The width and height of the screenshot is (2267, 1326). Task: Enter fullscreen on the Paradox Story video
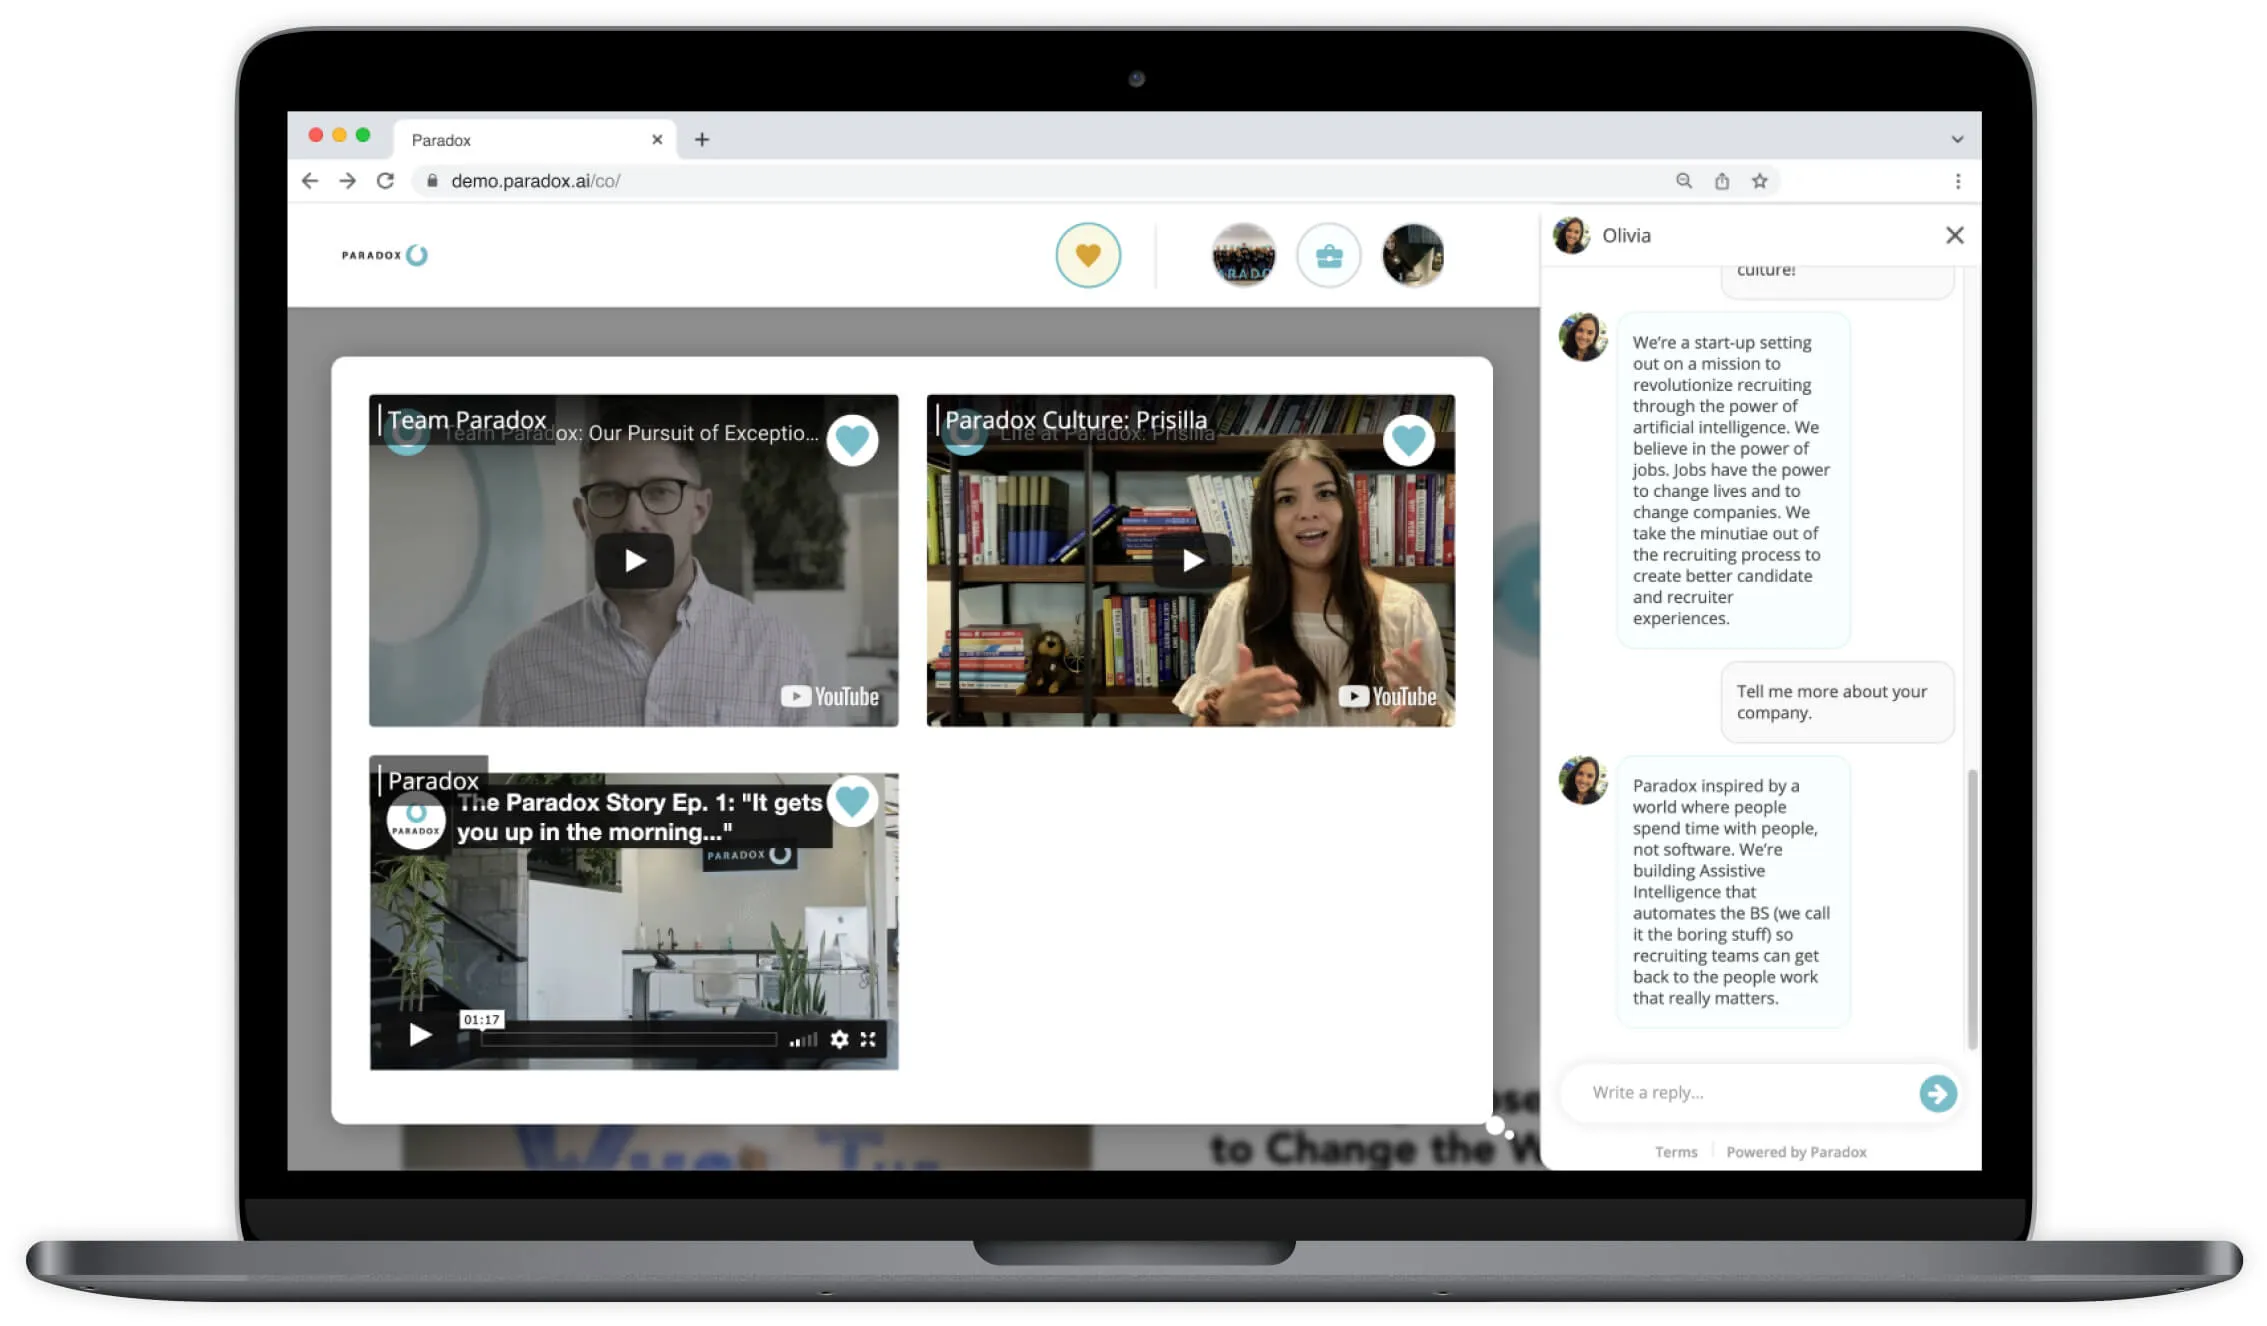(x=868, y=1040)
